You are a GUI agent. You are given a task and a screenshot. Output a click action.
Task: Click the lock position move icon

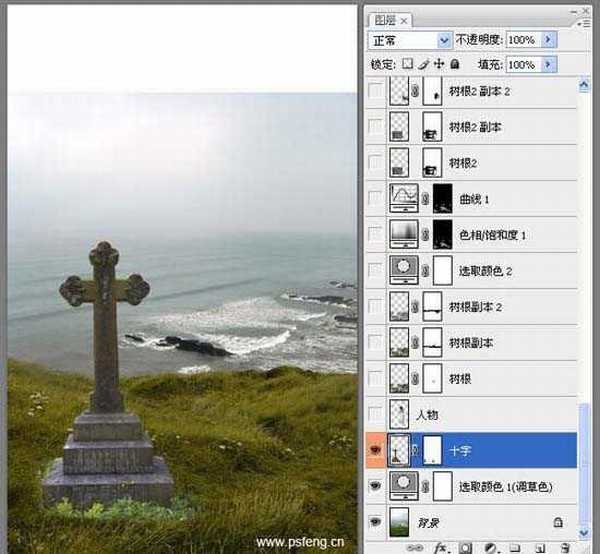coord(438,63)
